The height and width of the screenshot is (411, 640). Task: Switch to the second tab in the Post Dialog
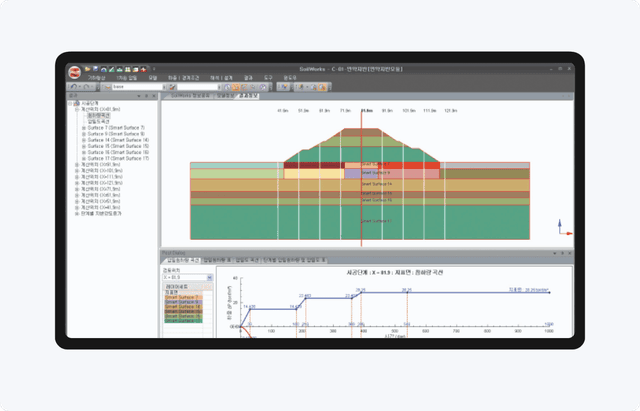pos(216,260)
